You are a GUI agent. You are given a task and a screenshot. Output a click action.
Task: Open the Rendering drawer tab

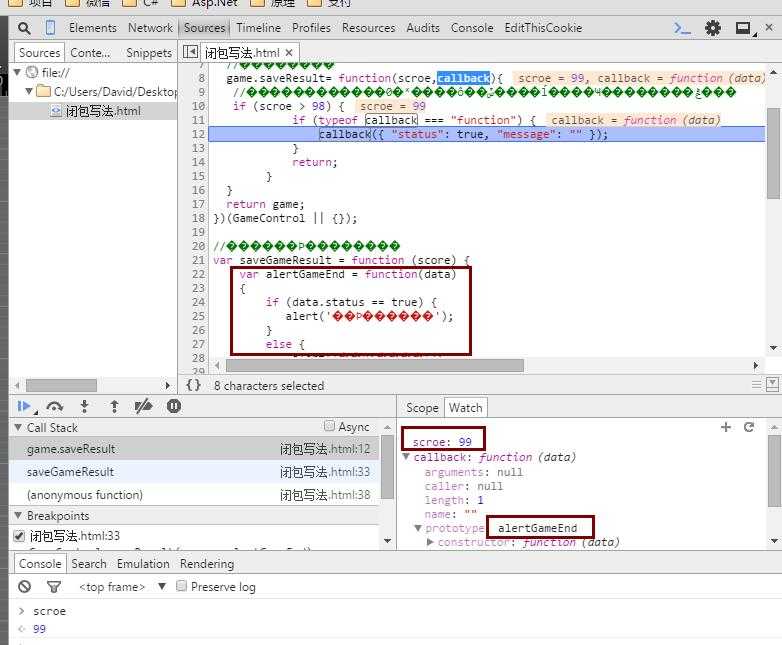coord(207,564)
